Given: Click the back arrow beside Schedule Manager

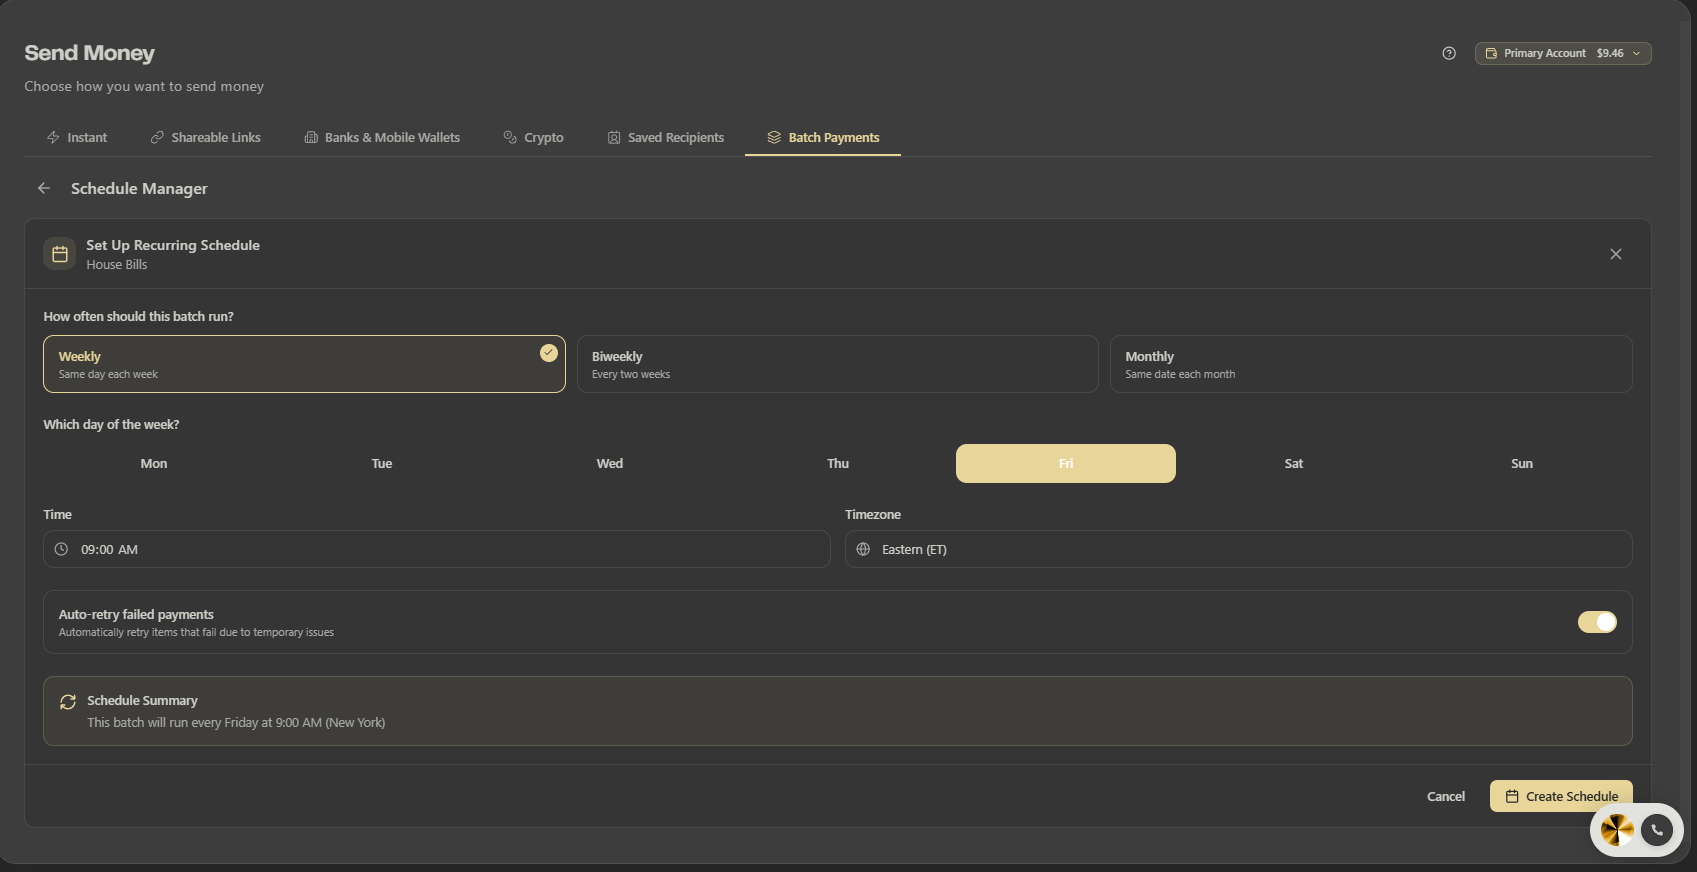Looking at the screenshot, I should pyautogui.click(x=44, y=188).
